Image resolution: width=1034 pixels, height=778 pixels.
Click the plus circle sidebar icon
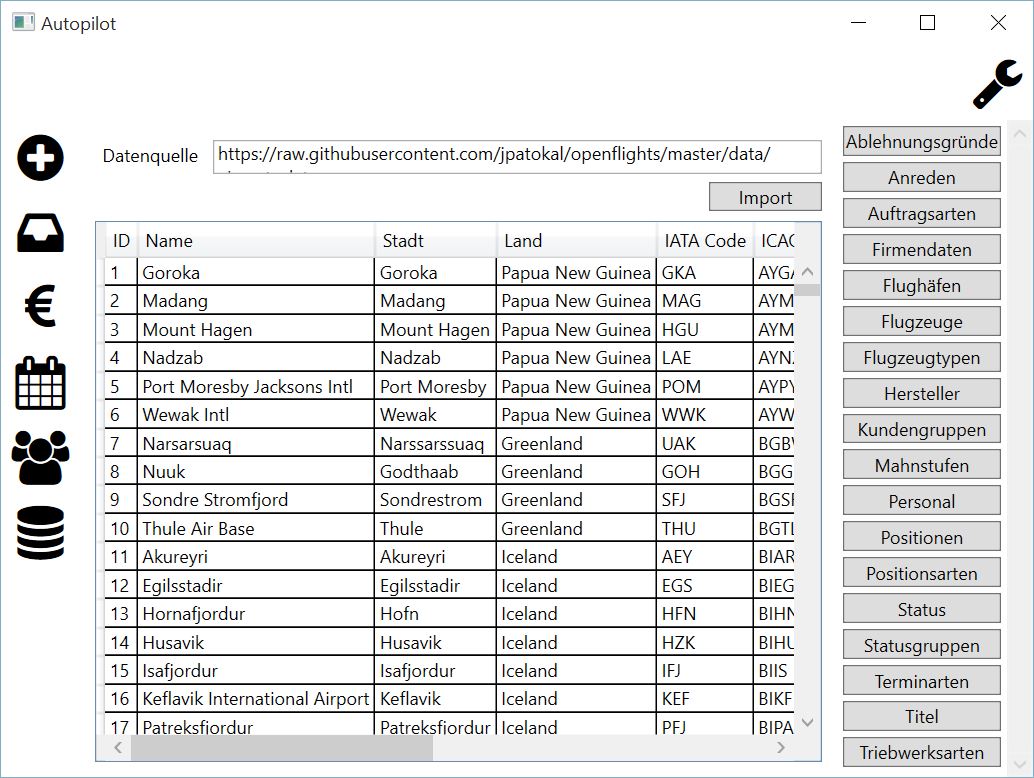point(40,158)
